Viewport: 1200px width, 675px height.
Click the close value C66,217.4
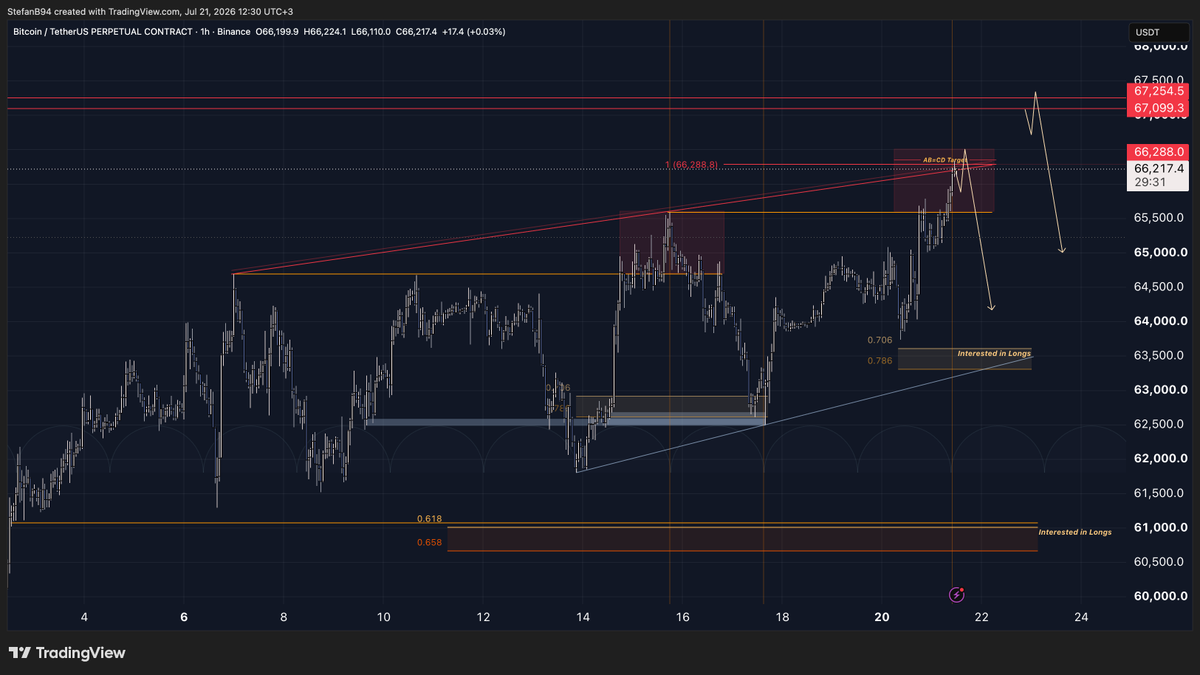pos(418,32)
